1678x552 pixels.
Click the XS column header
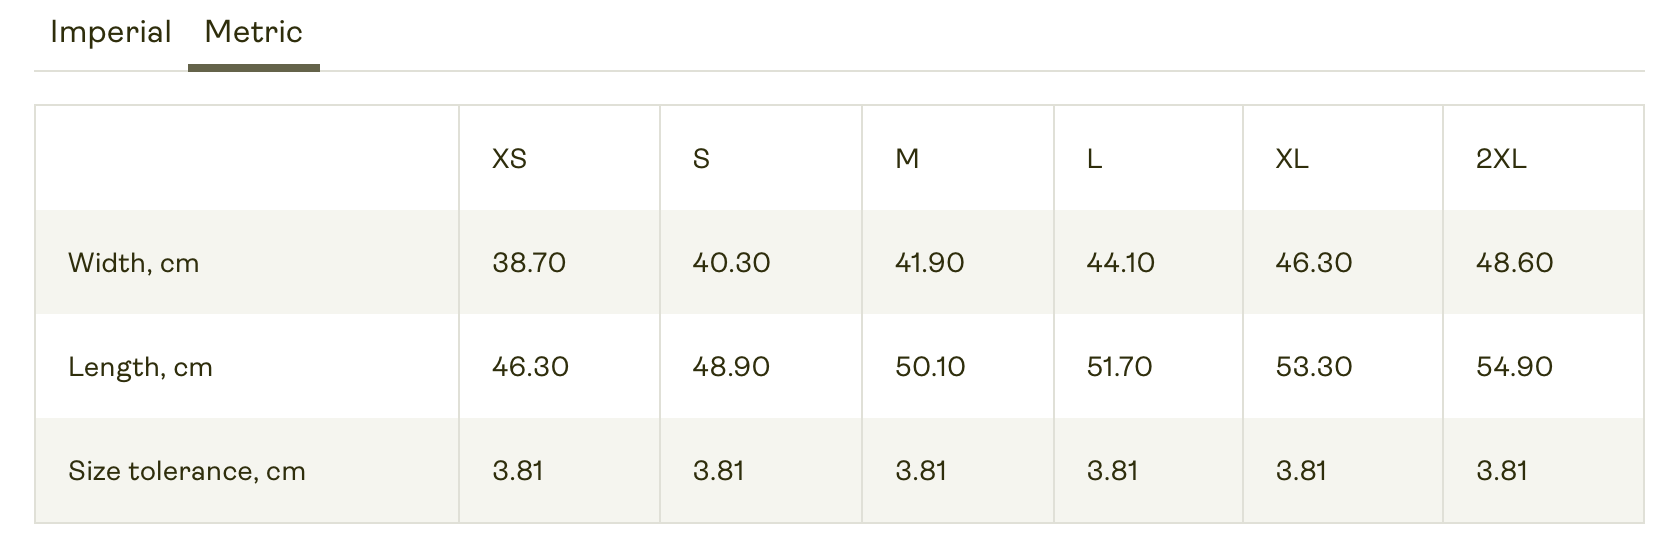(x=509, y=159)
